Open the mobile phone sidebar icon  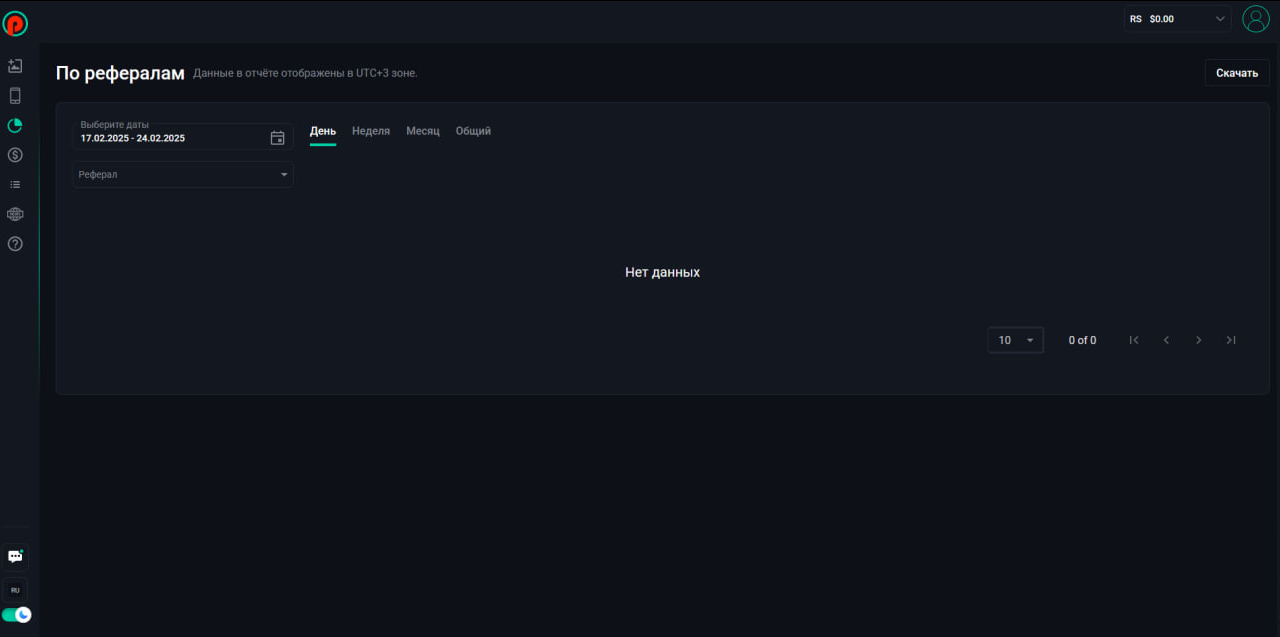(15, 96)
